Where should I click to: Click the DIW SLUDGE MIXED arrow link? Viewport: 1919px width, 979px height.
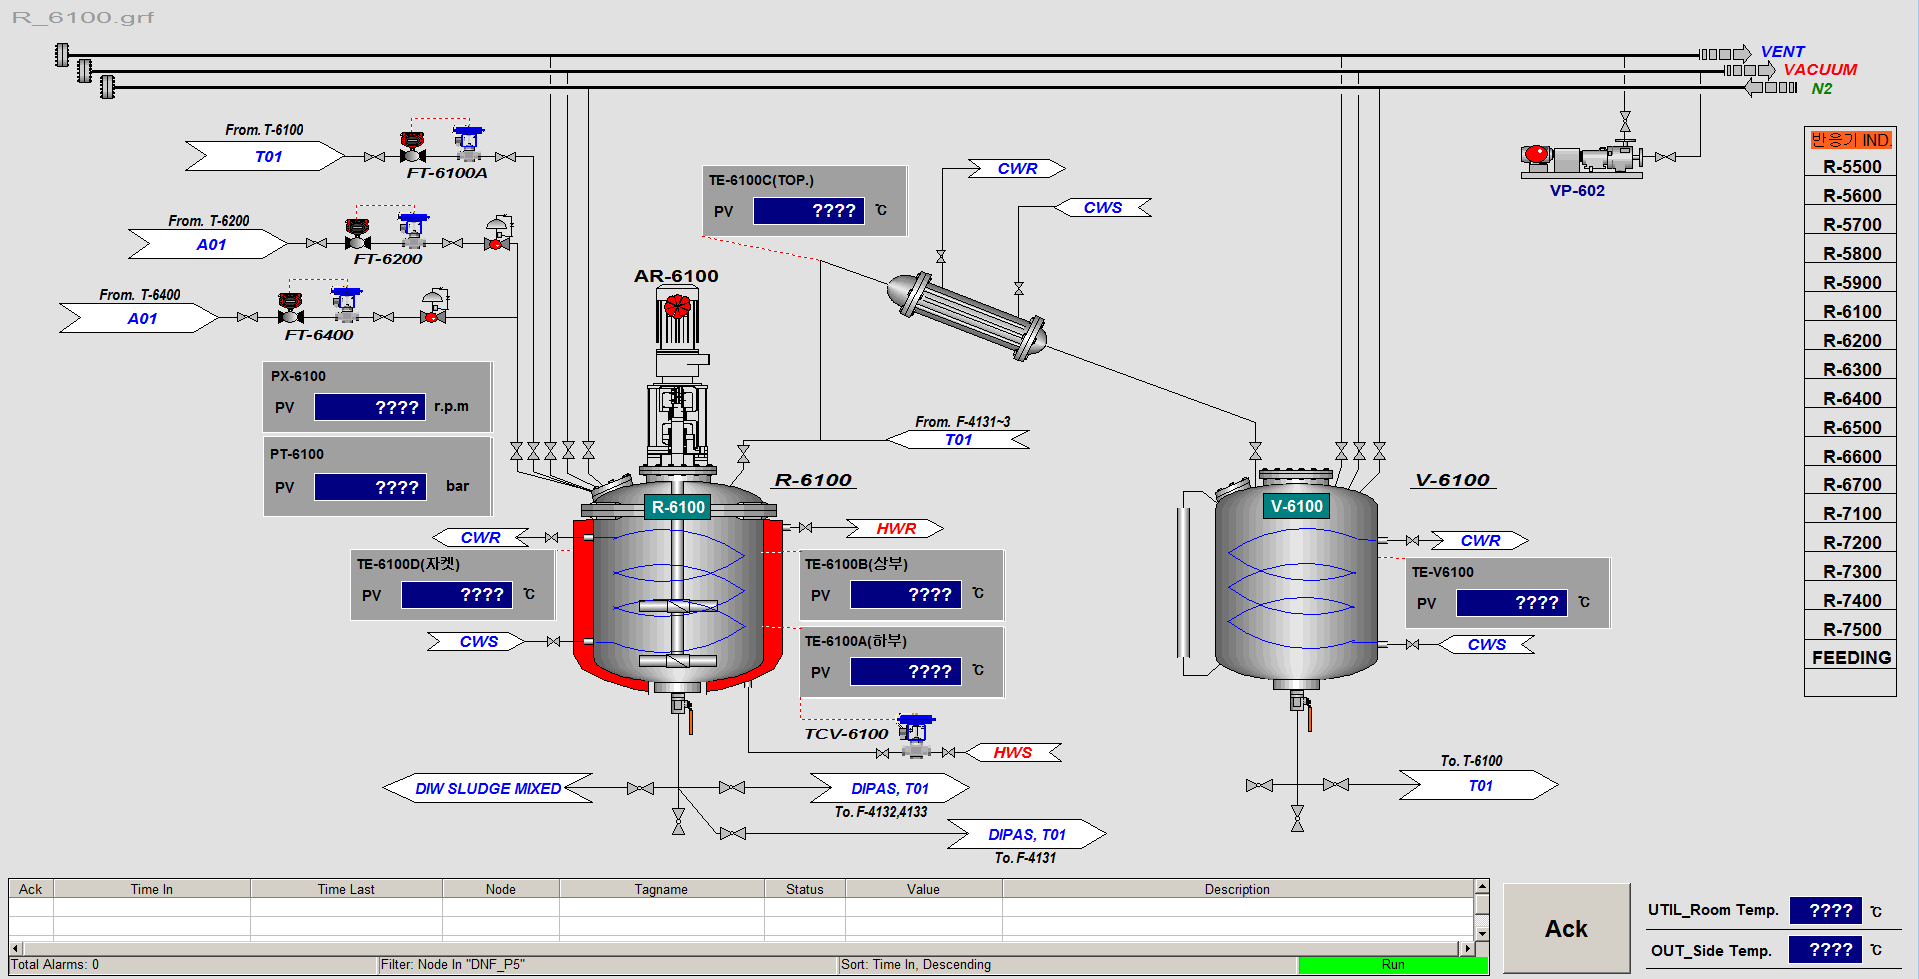tap(488, 788)
